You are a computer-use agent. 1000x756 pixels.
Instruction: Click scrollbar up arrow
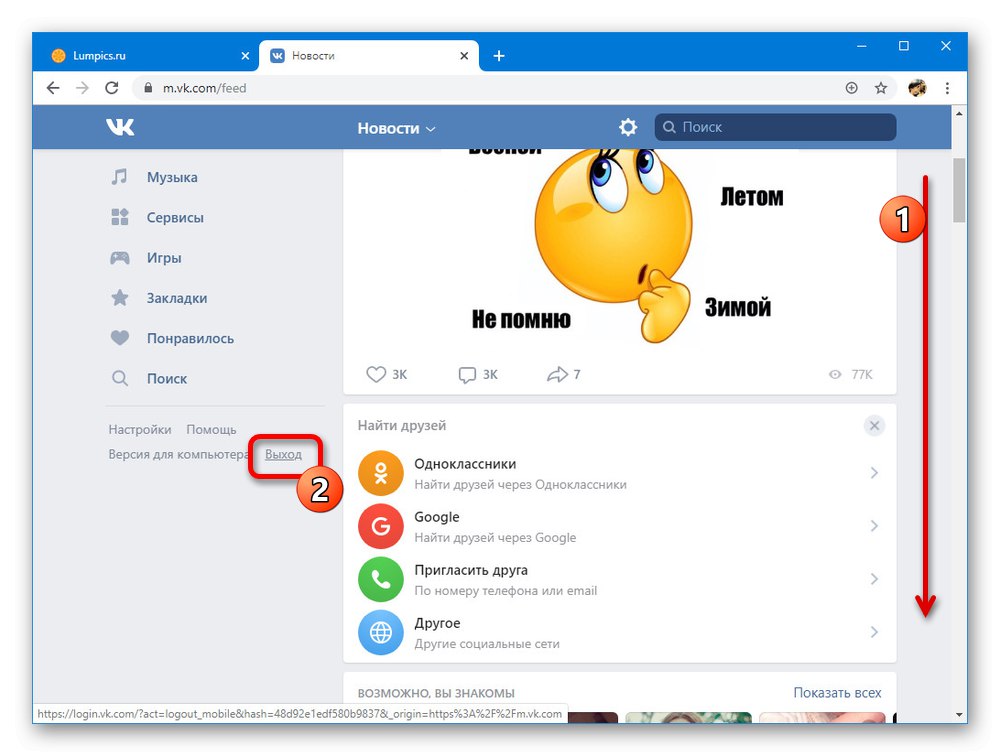(x=959, y=114)
